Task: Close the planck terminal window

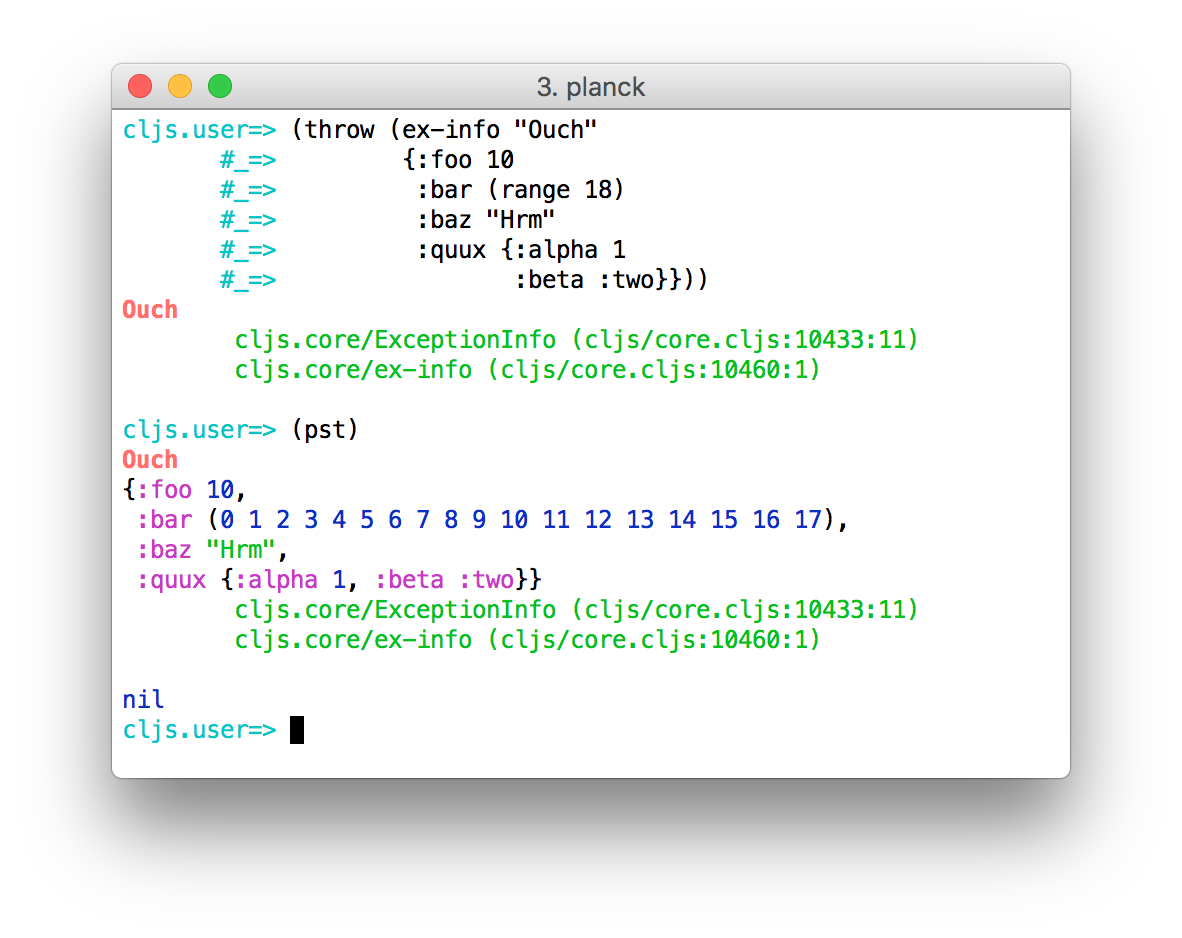Action: tap(140, 87)
